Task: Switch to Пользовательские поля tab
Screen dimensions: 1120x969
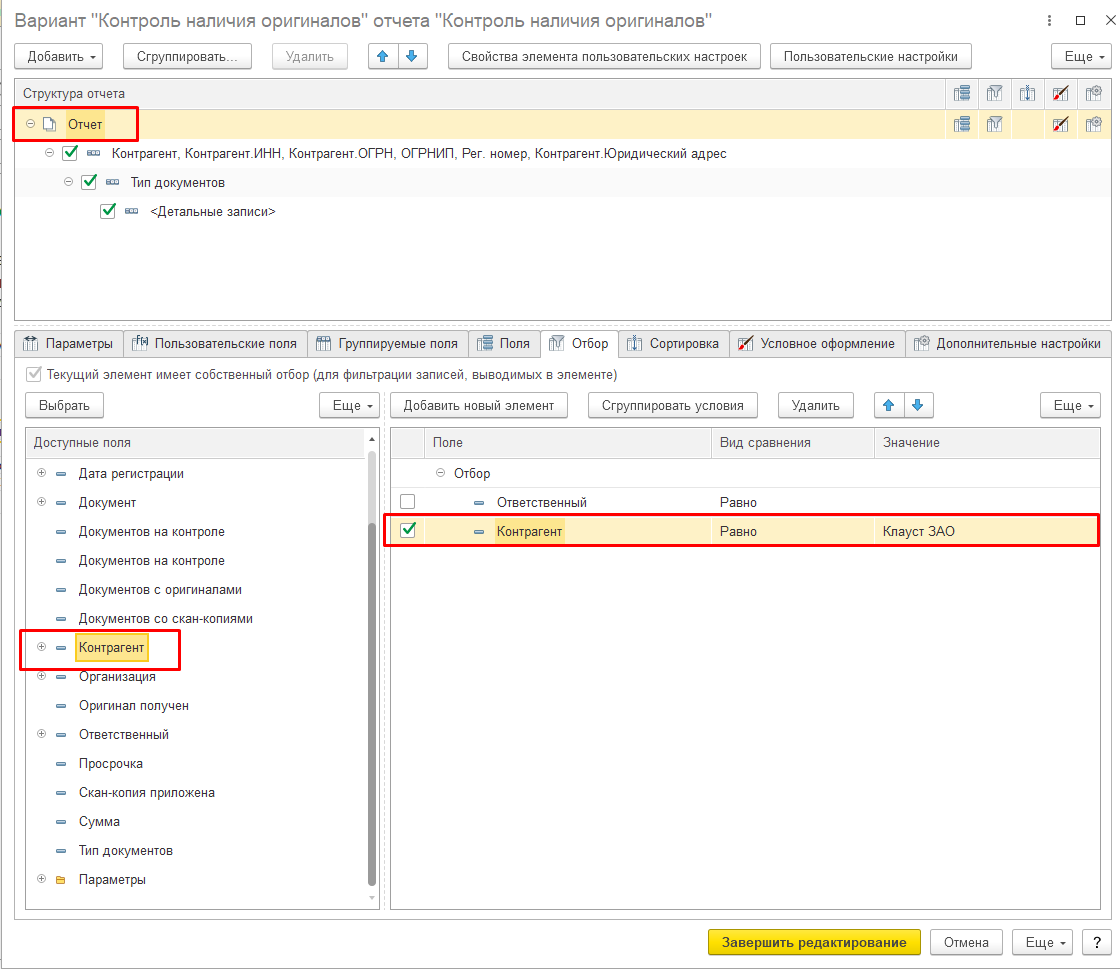Action: (x=215, y=343)
